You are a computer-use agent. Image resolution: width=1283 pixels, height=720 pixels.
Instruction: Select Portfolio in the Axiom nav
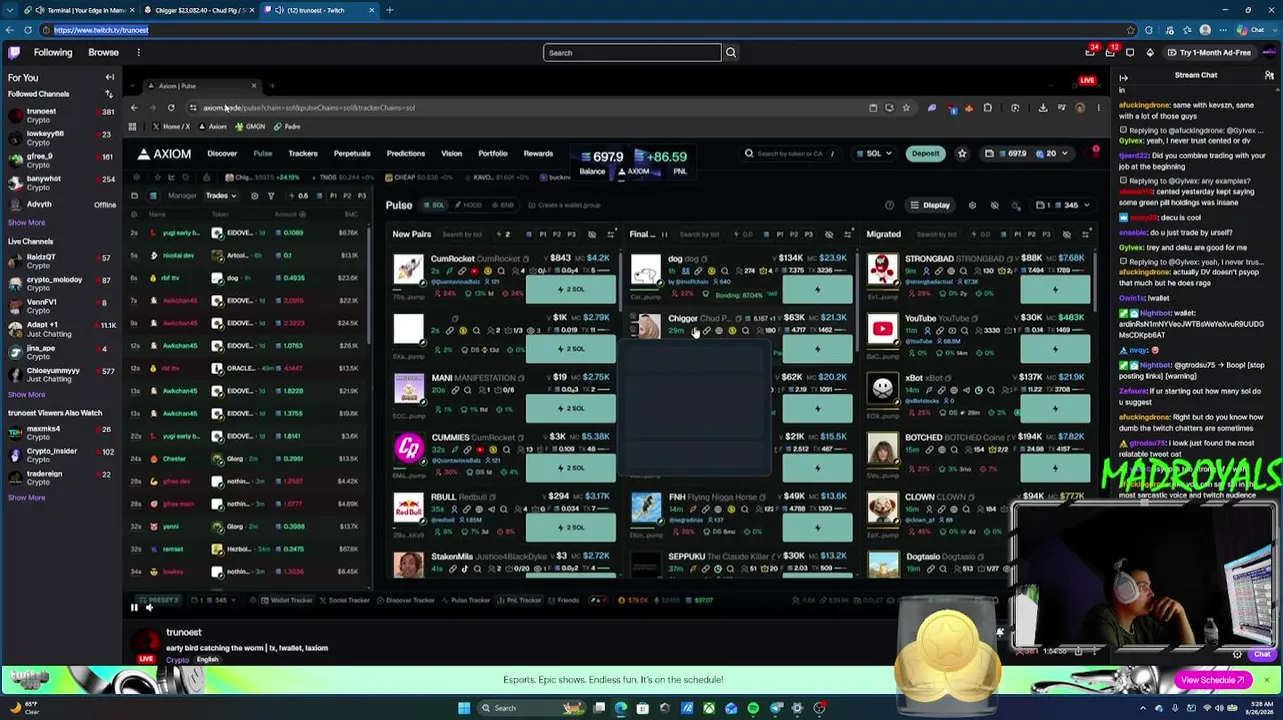[x=493, y=154]
